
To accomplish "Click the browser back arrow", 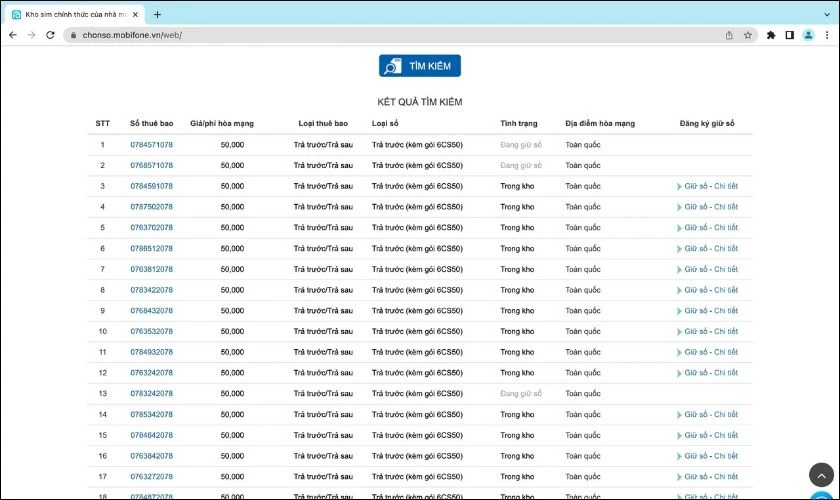I will pos(12,34).
